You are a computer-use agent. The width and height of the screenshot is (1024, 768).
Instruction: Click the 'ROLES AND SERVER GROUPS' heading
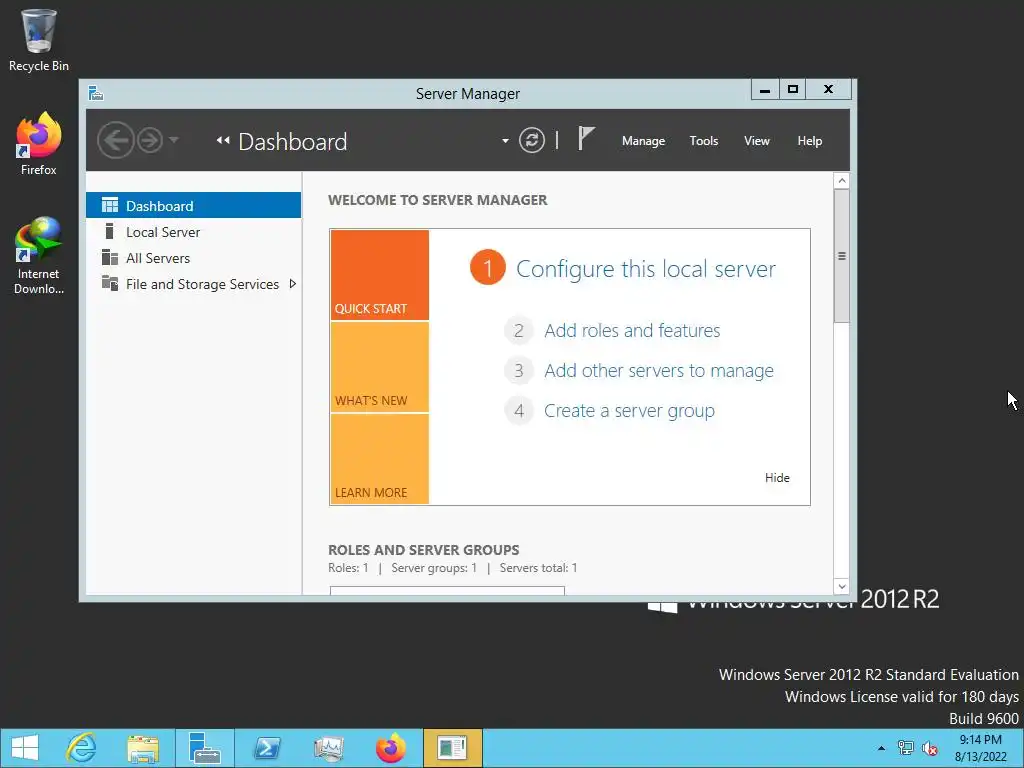423,550
